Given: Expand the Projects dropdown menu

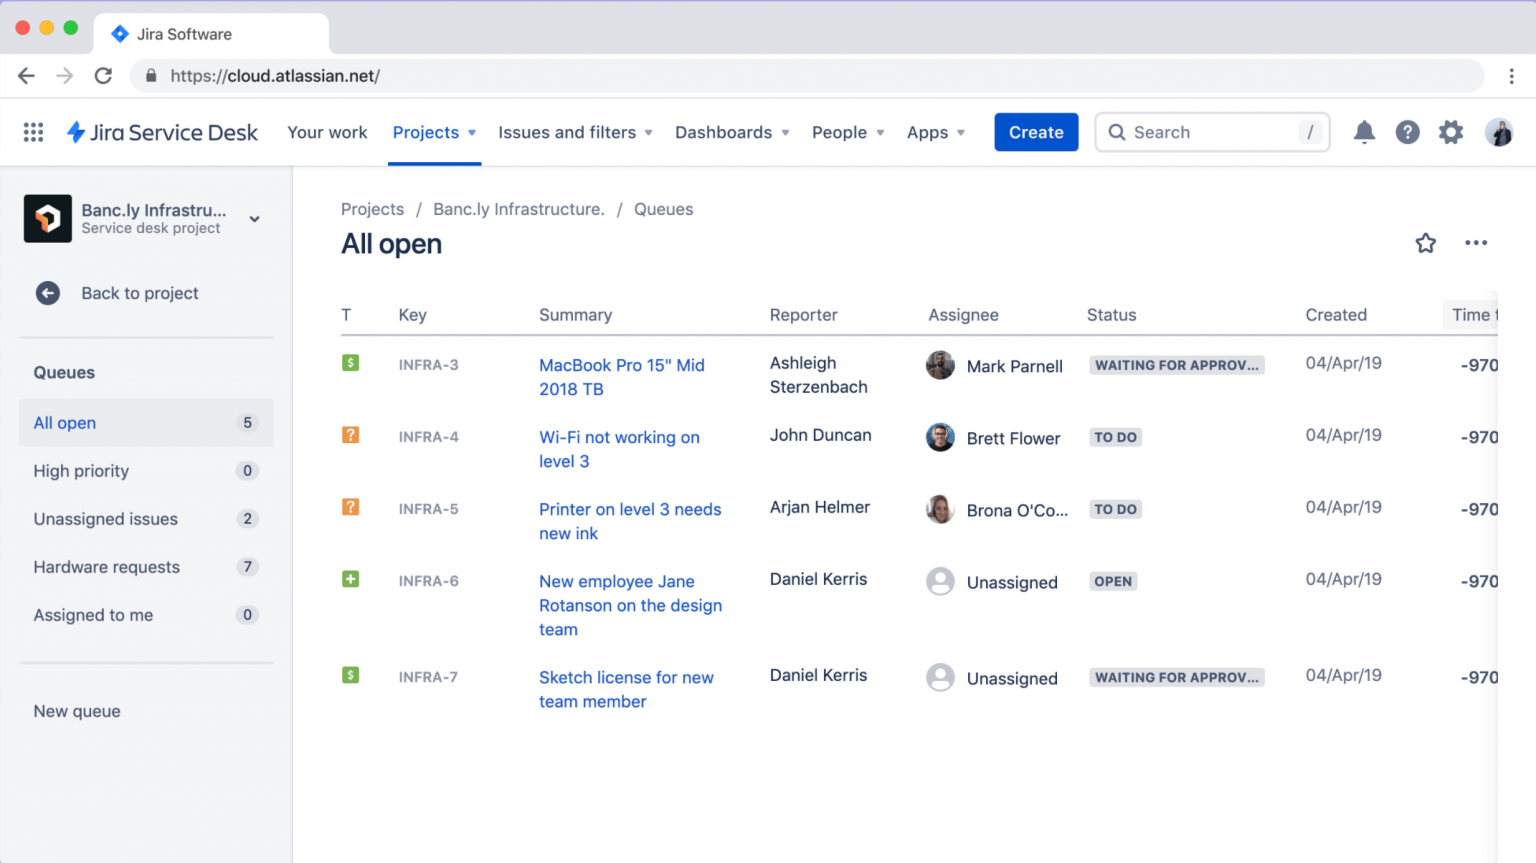Looking at the screenshot, I should point(434,131).
